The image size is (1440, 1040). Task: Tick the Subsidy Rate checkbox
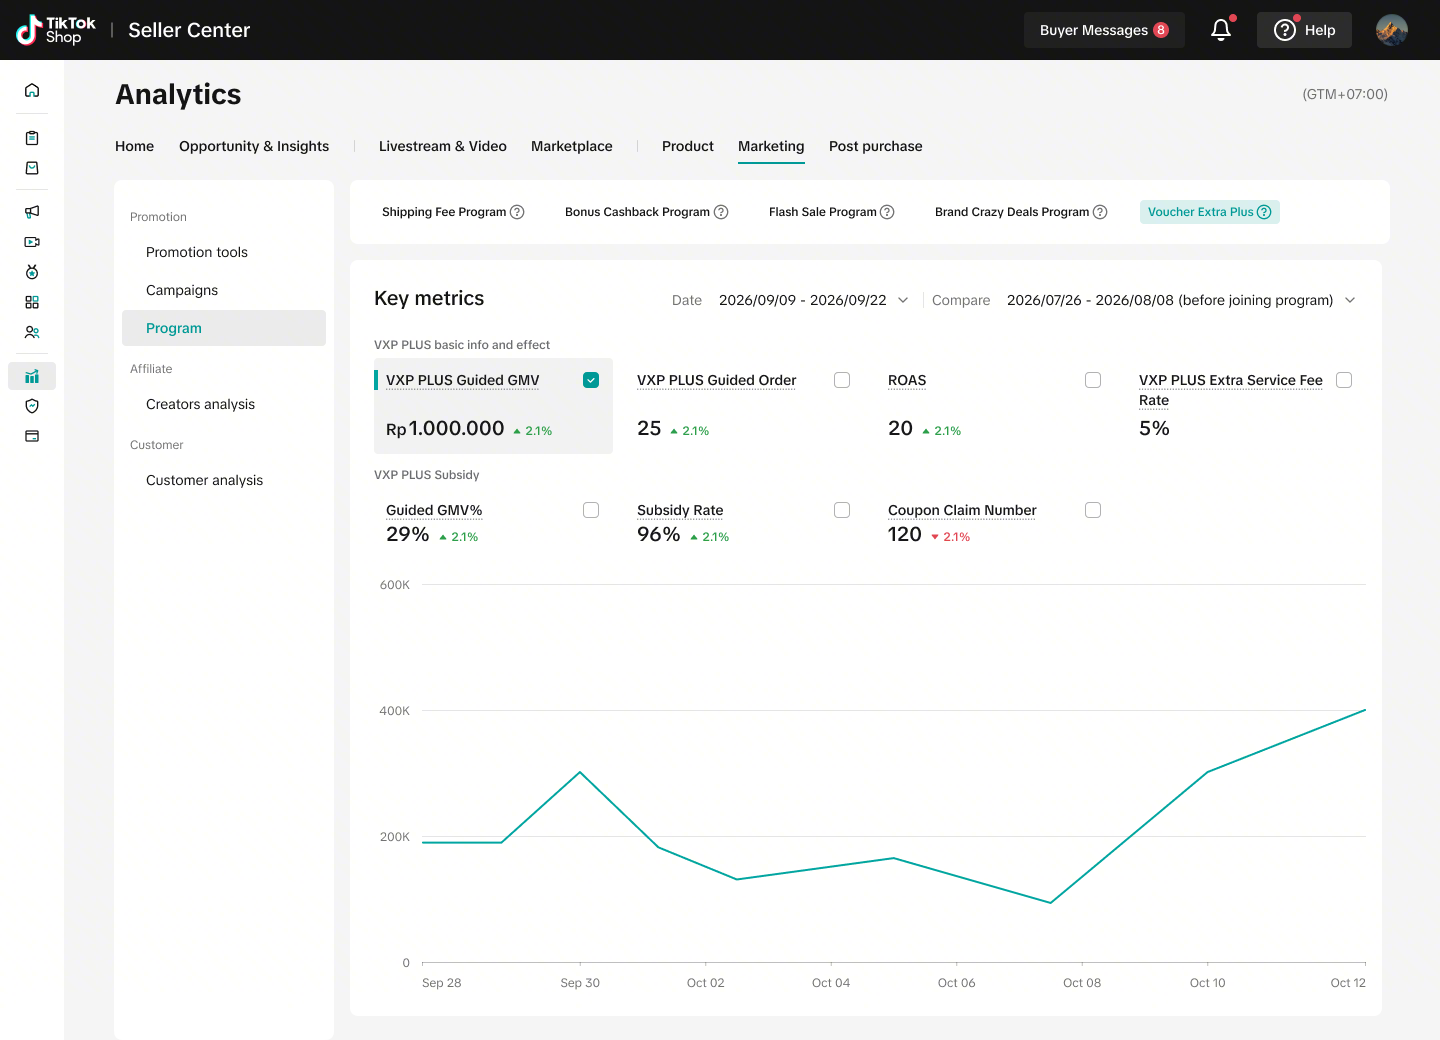pyautogui.click(x=842, y=510)
